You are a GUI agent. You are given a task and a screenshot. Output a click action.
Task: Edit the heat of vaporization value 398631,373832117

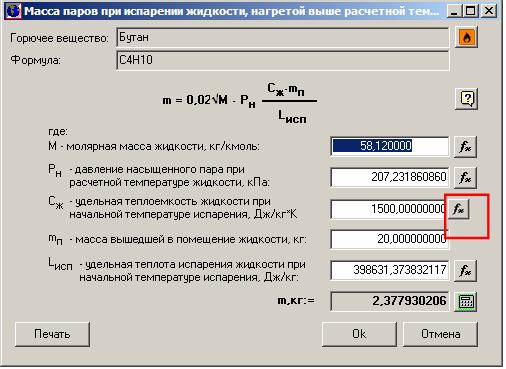(x=389, y=270)
